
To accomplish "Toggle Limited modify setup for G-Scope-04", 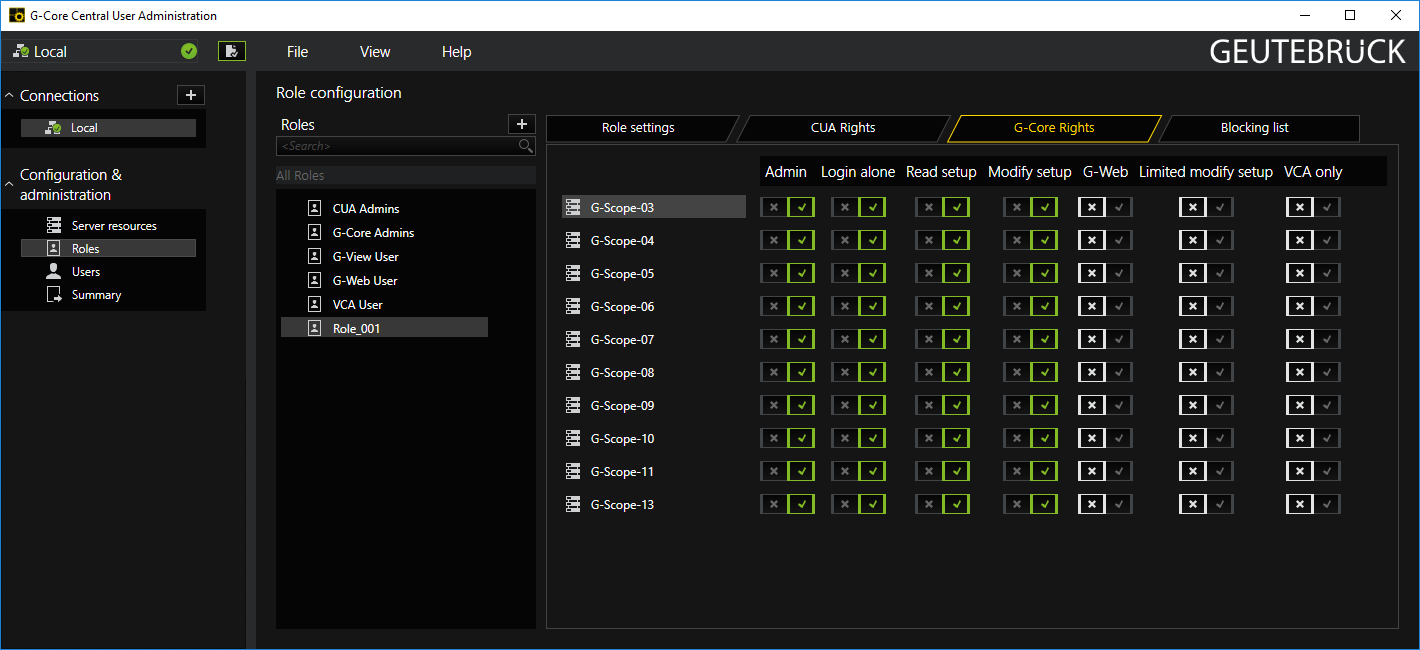I will coord(1206,240).
